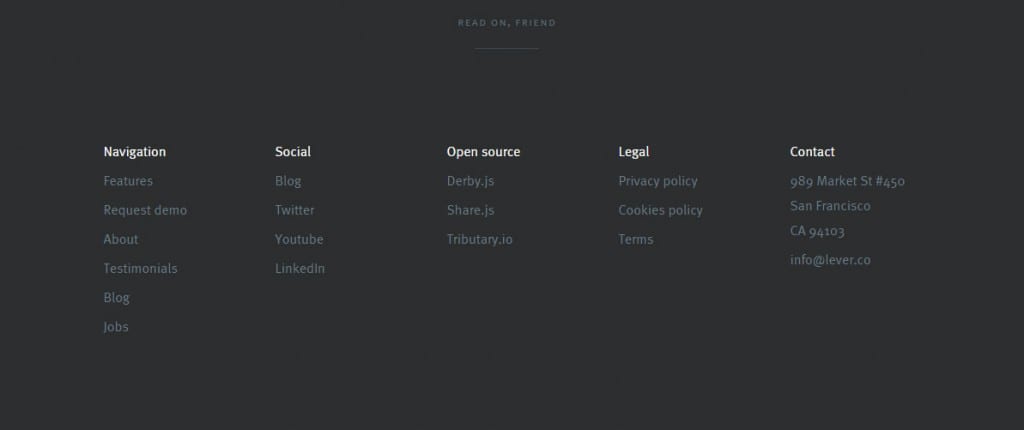Open the Terms legal link
This screenshot has width=1024, height=430.
point(635,239)
